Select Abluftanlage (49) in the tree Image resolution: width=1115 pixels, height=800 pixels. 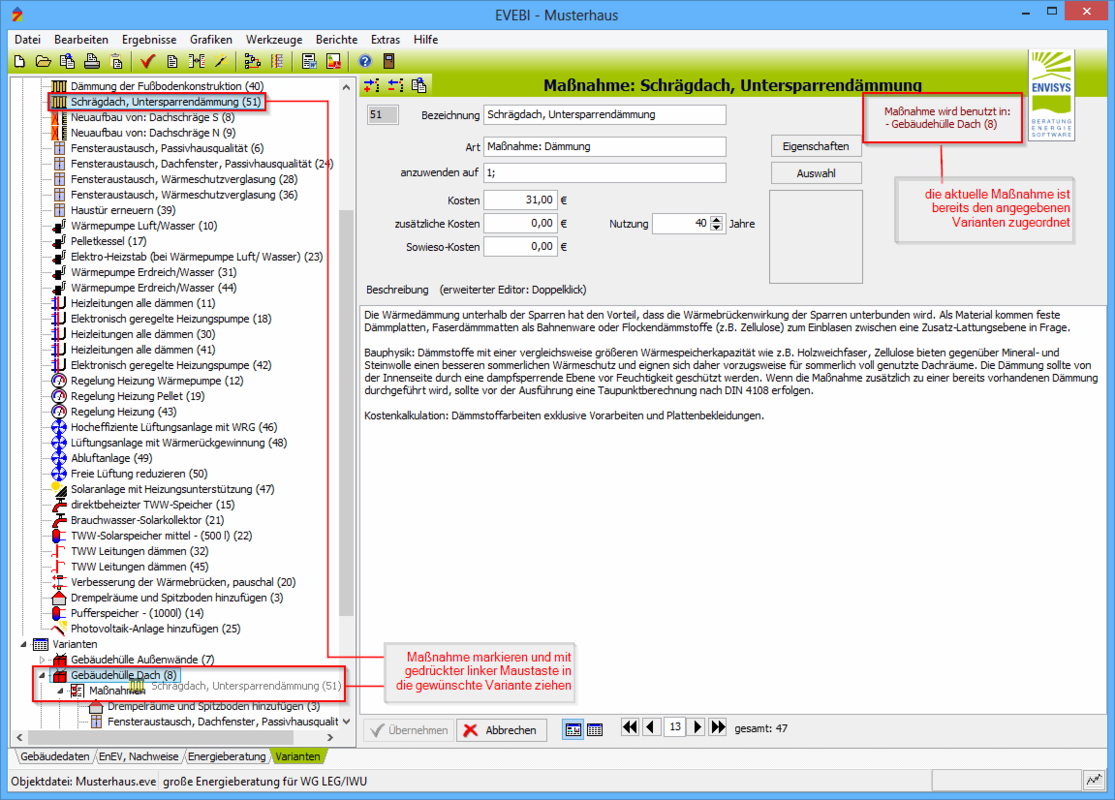coord(111,458)
